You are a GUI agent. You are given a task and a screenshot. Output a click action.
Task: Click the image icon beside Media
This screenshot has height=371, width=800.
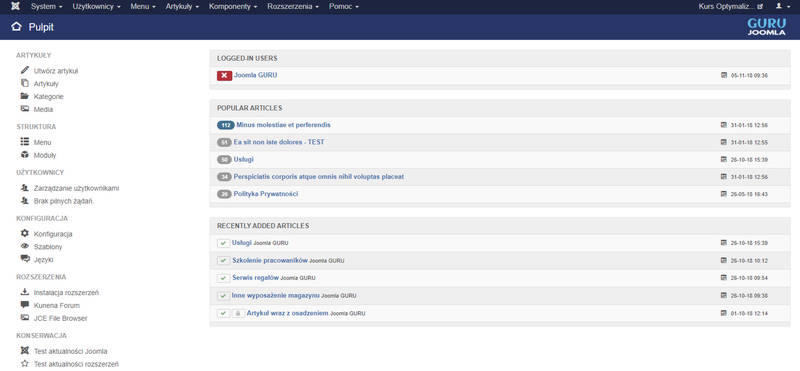coord(24,109)
